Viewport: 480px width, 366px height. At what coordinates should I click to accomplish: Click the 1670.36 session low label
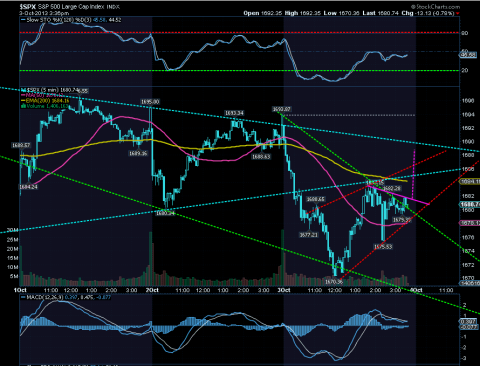point(334,282)
